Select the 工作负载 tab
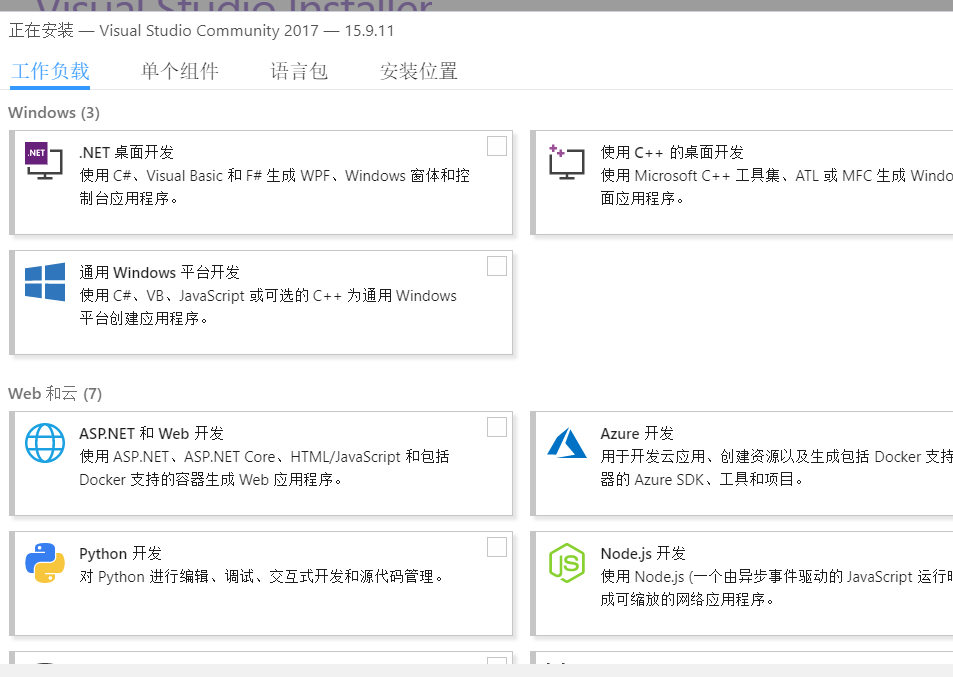This screenshot has width=953, height=677. pos(50,71)
